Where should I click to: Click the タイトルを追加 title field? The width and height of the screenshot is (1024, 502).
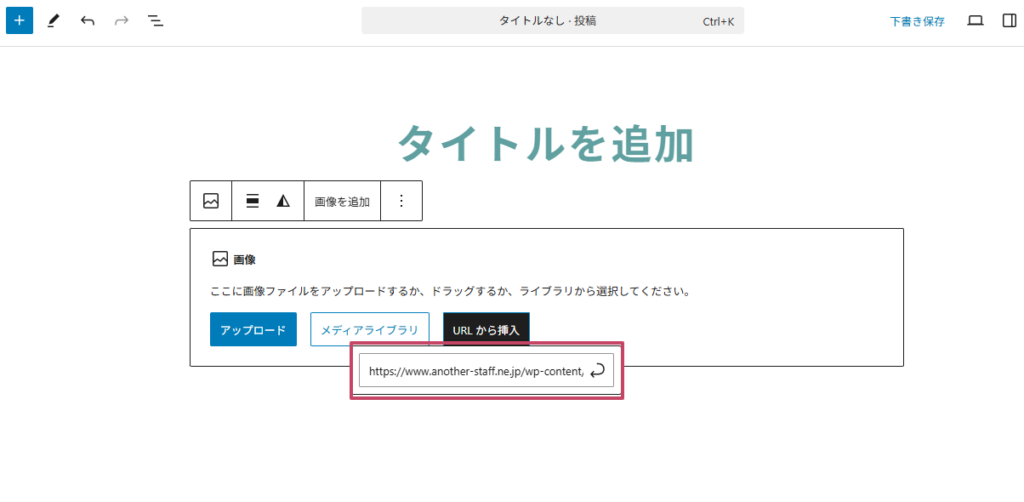click(546, 144)
